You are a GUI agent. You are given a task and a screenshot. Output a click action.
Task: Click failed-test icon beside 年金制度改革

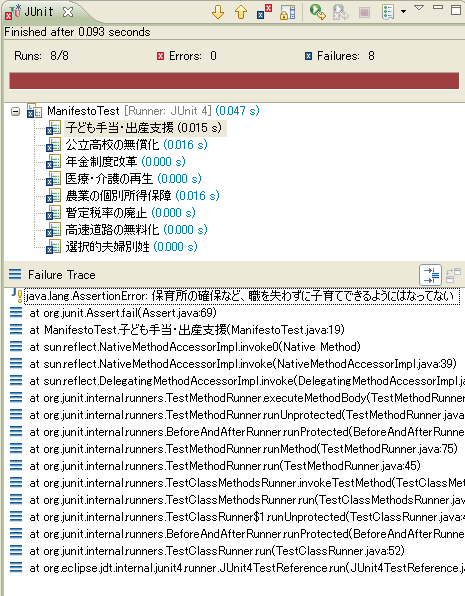tap(53, 162)
